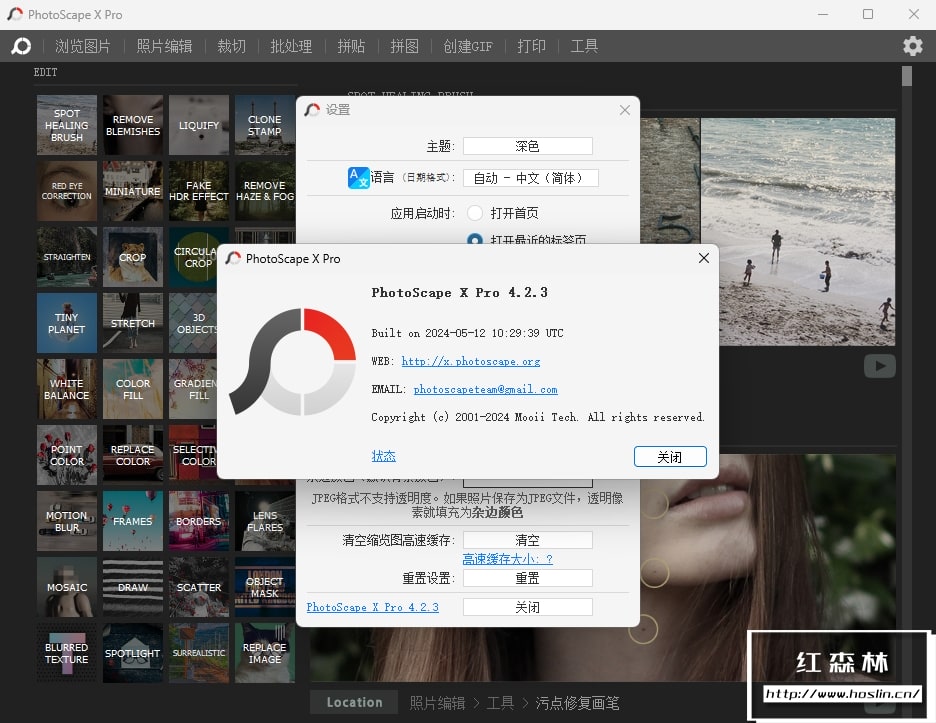This screenshot has height=723, width=936.
Task: Select the Point Color tile
Action: (x=67, y=455)
